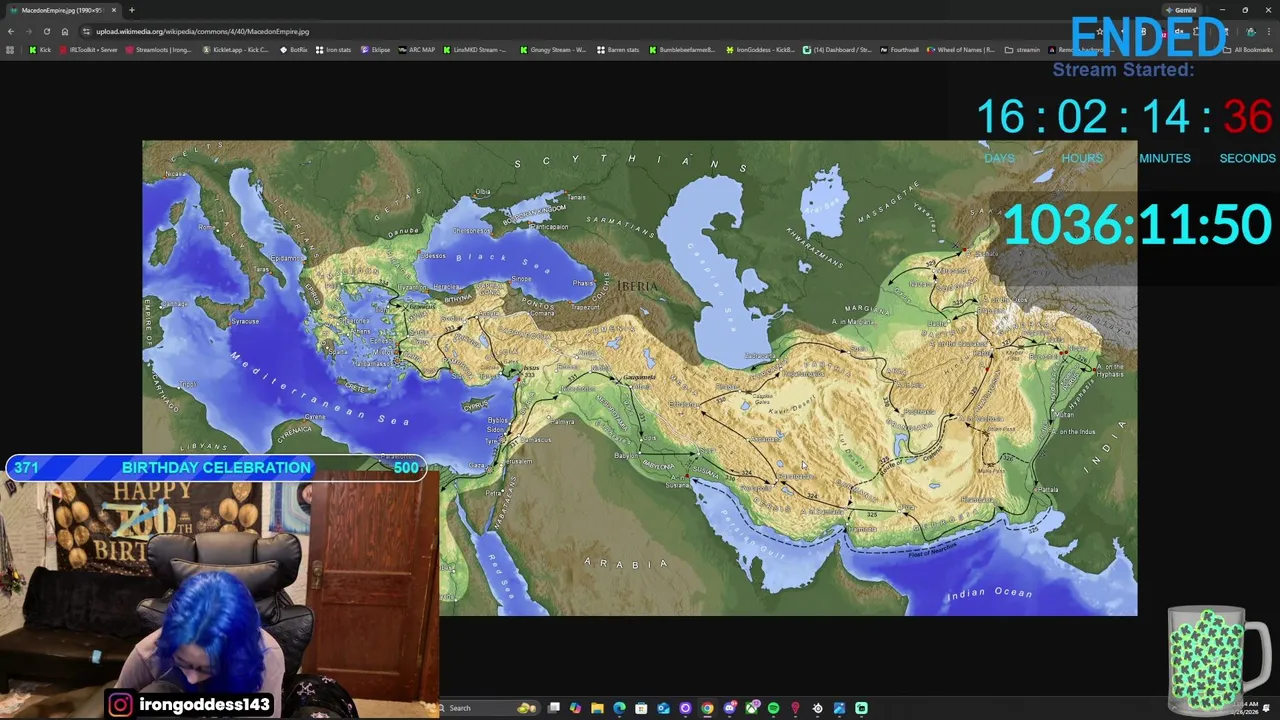Viewport: 1280px width, 720px height.
Task: Expand the All Bookmarks folder
Action: tap(1250, 50)
